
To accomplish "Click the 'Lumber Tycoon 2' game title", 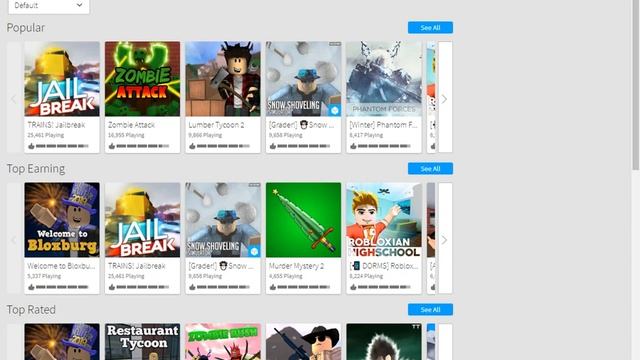I will (x=216, y=125).
